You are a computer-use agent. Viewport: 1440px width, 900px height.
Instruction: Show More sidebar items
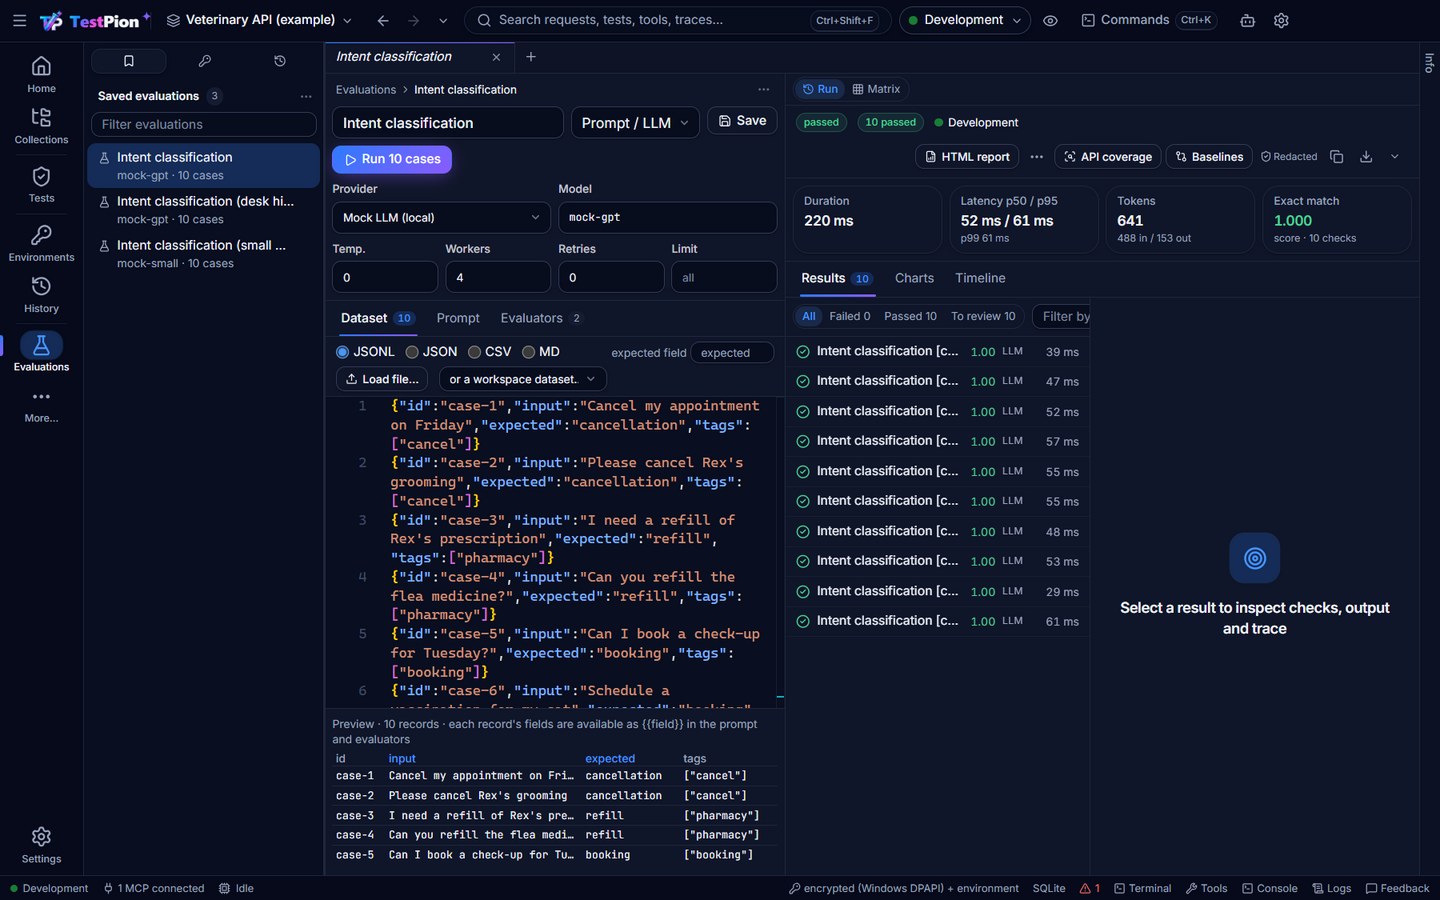point(41,406)
